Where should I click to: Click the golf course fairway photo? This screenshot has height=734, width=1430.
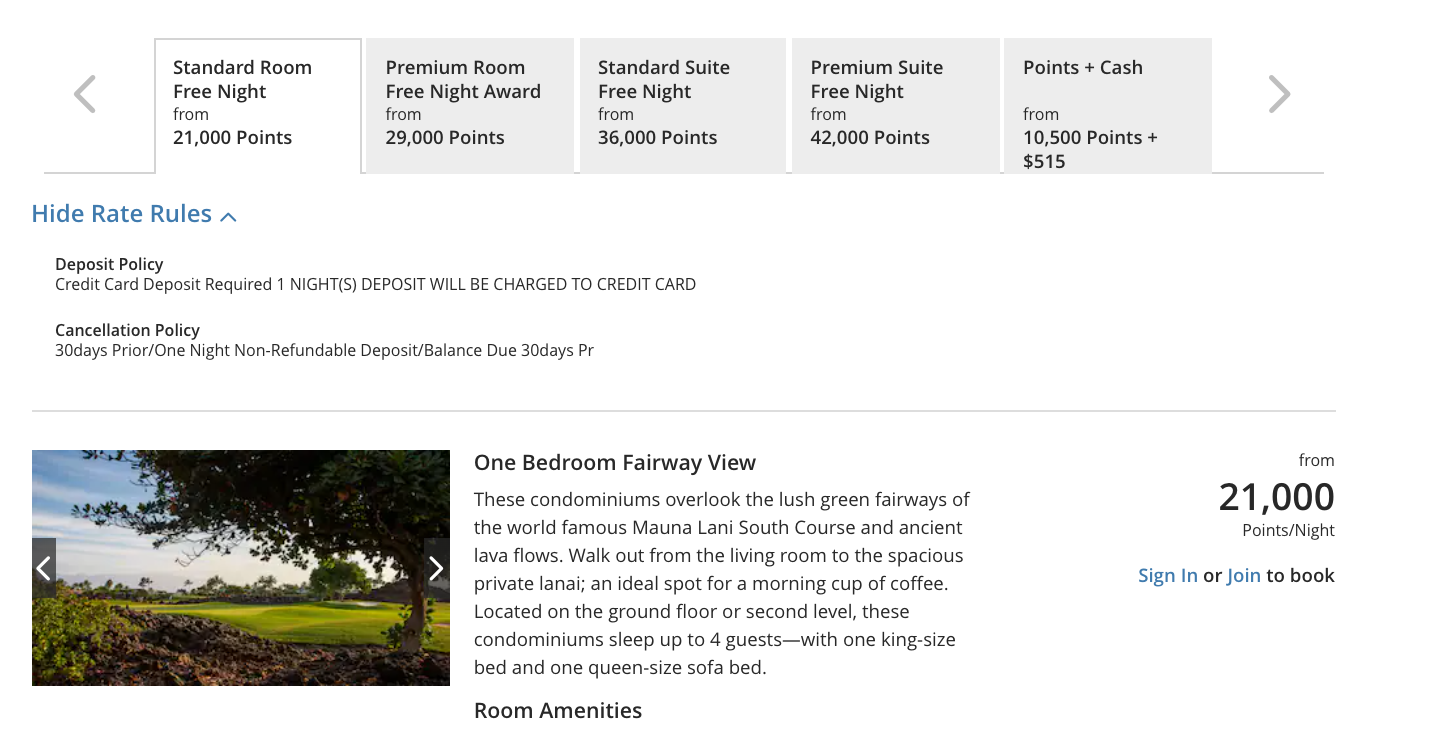(x=240, y=600)
